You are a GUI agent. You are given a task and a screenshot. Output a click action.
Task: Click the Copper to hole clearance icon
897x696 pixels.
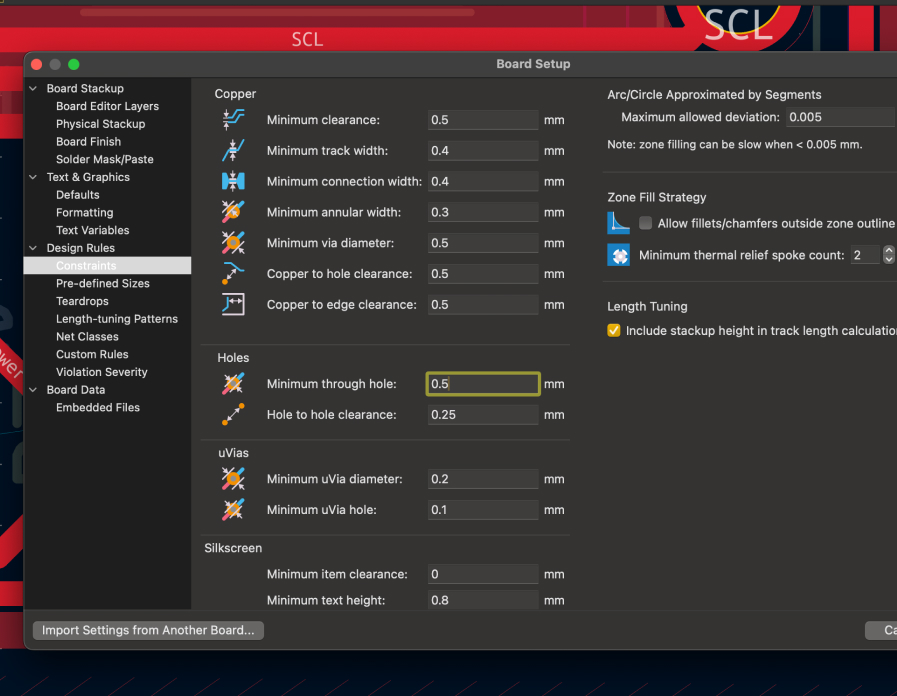click(232, 274)
